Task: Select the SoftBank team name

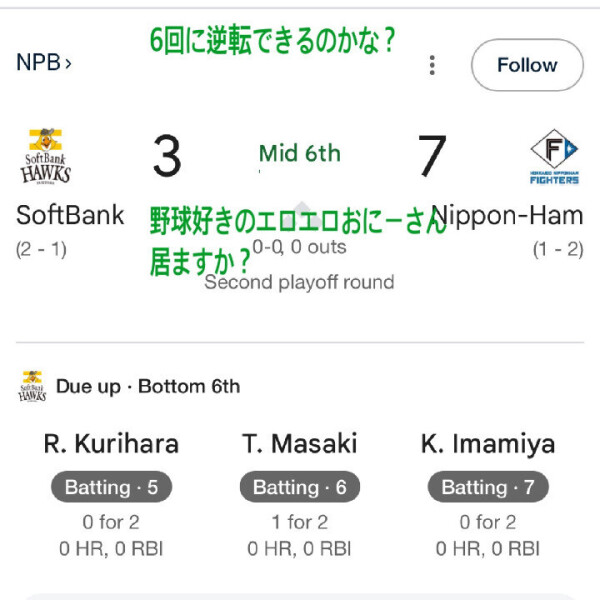Action: coord(70,215)
